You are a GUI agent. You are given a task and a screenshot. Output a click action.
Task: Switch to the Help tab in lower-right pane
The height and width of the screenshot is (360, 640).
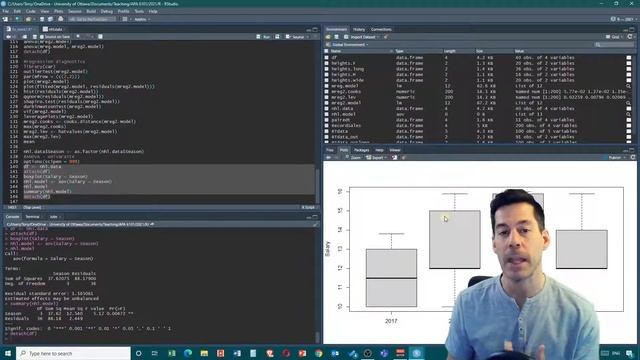pos(379,150)
